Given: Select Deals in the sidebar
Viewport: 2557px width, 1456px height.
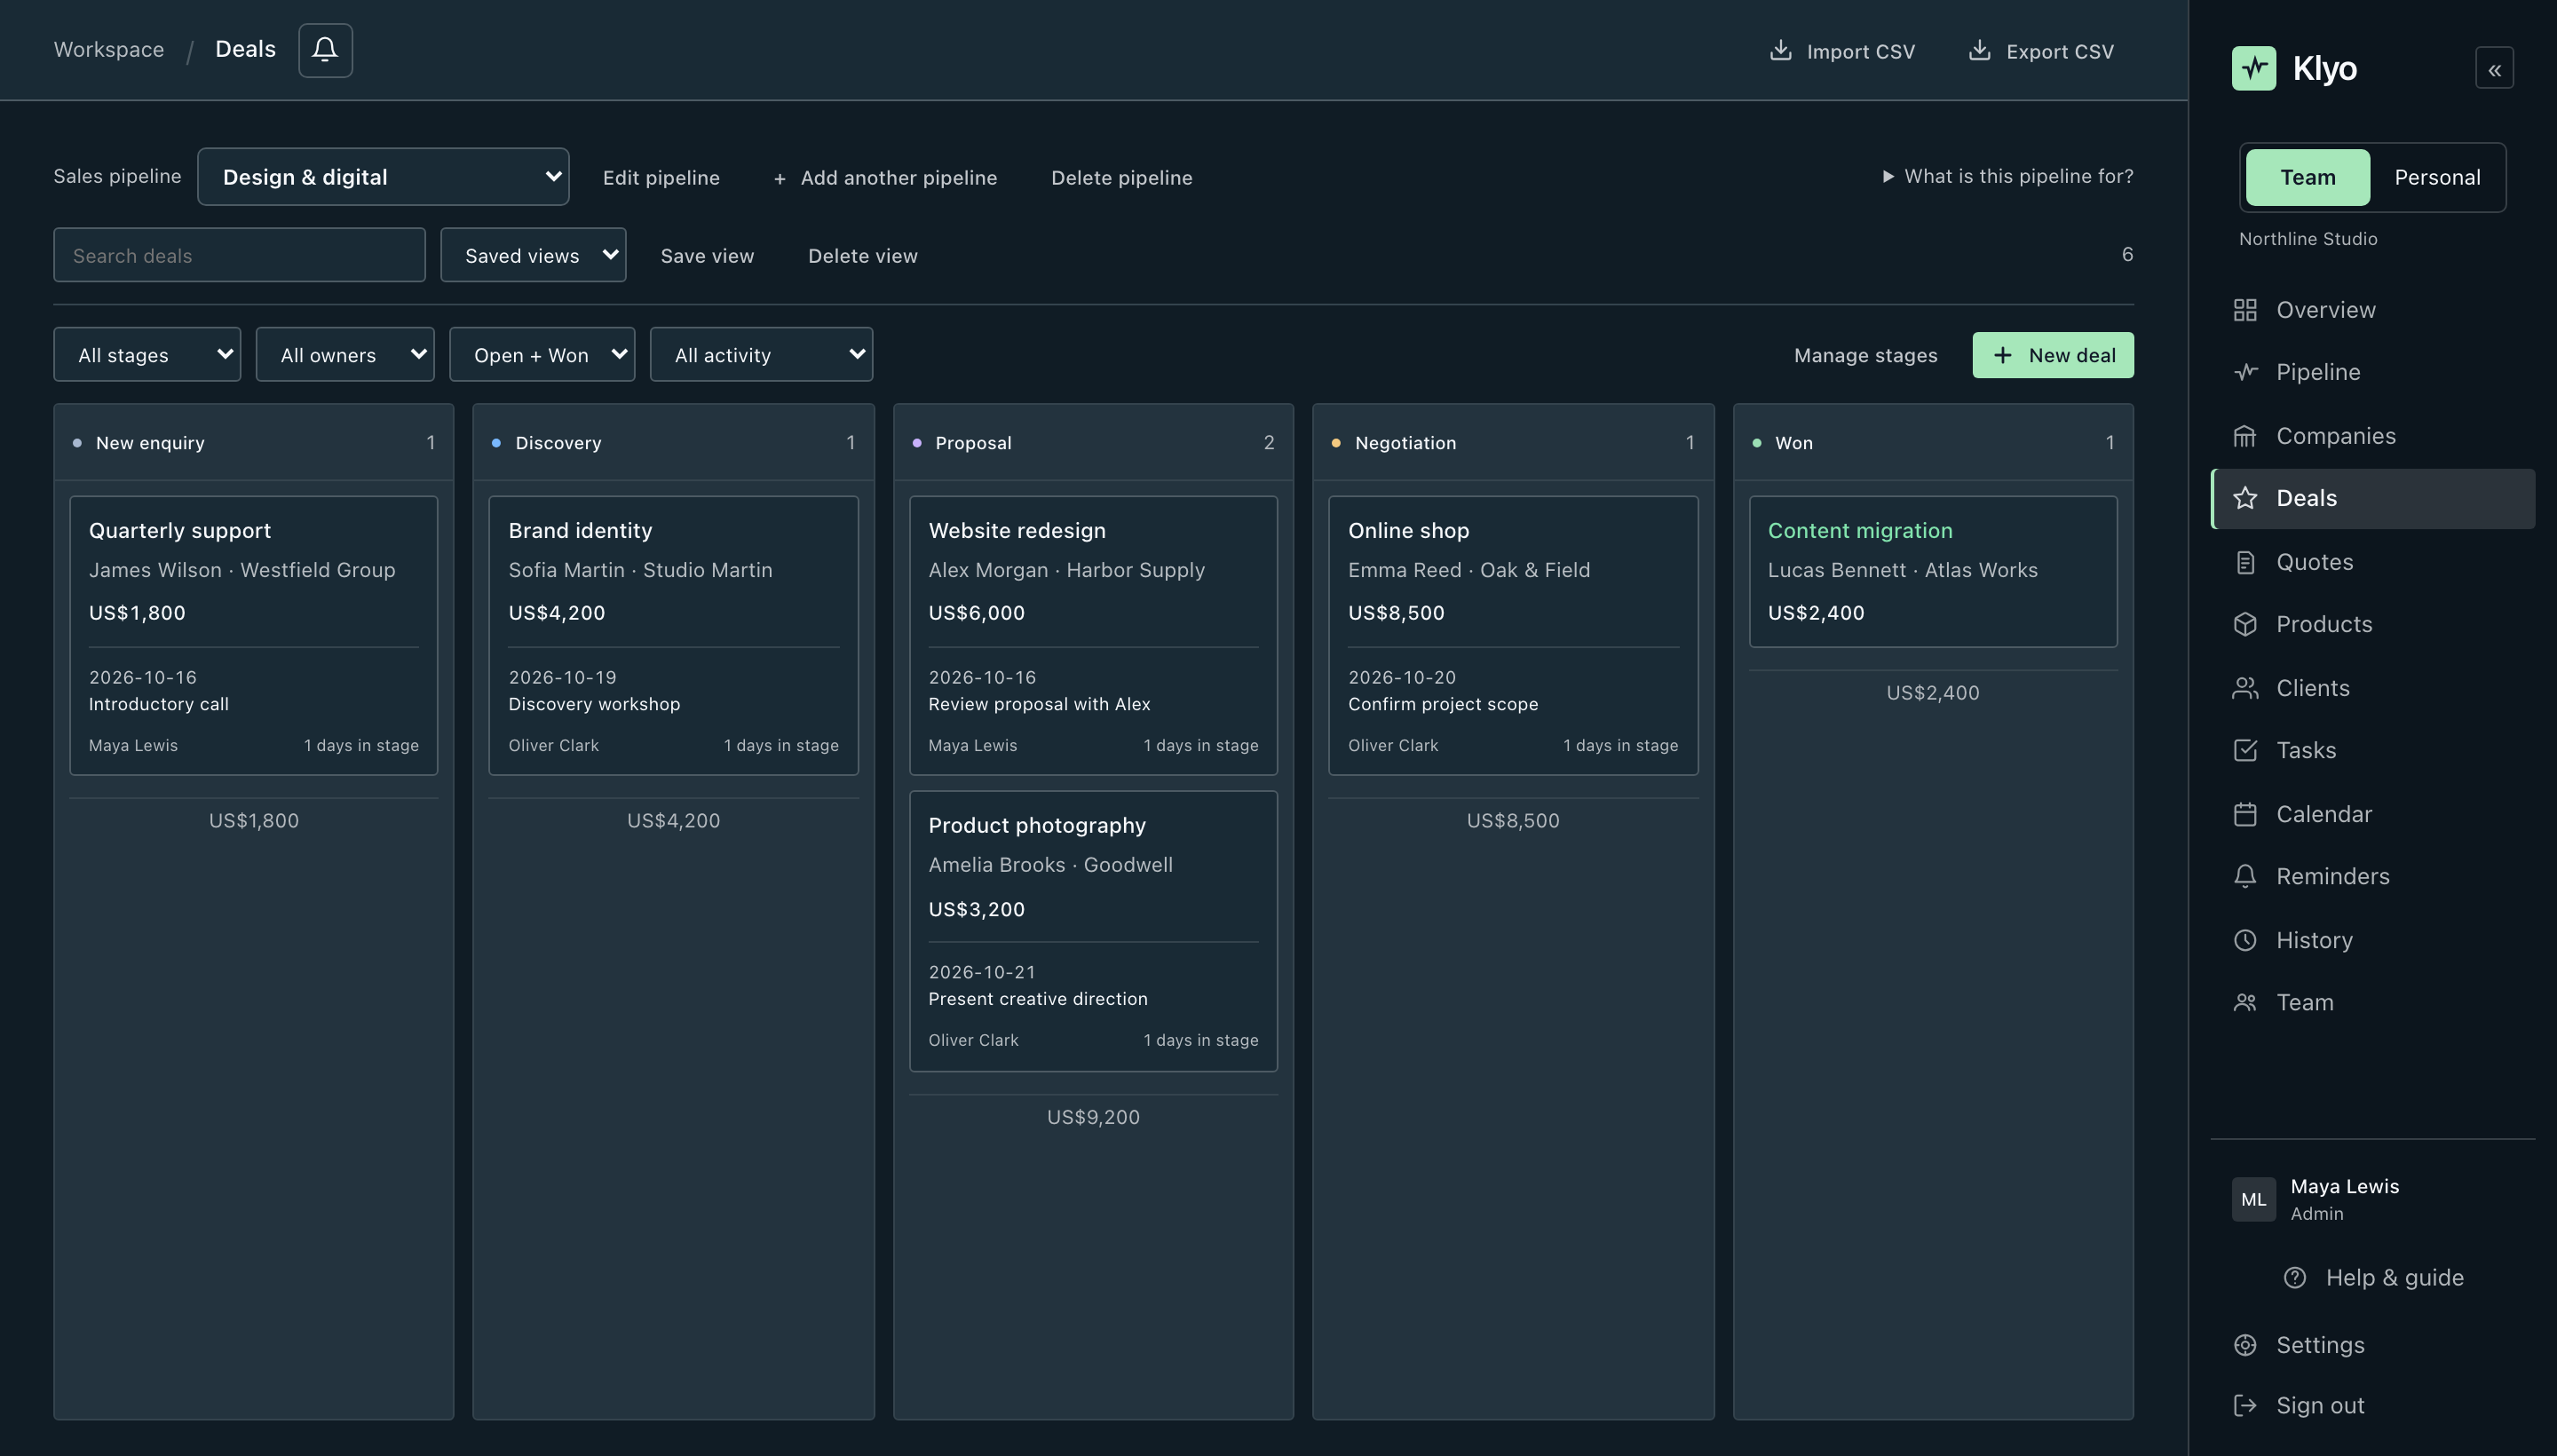Looking at the screenshot, I should (x=2372, y=498).
